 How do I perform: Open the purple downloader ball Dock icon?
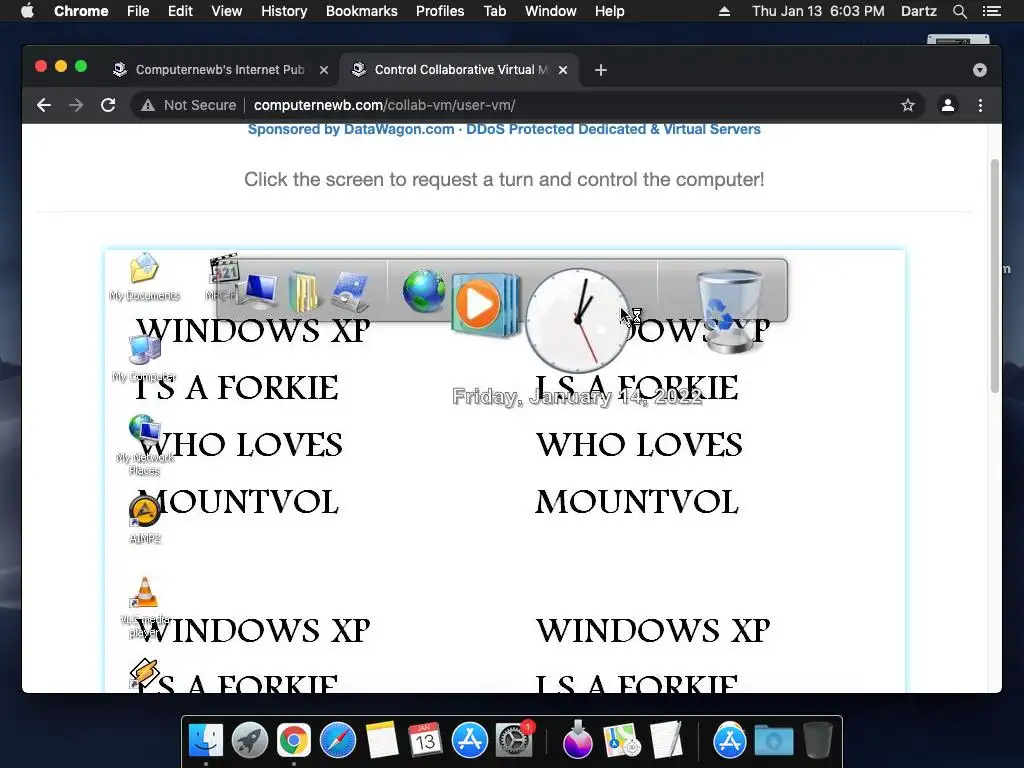click(x=578, y=739)
